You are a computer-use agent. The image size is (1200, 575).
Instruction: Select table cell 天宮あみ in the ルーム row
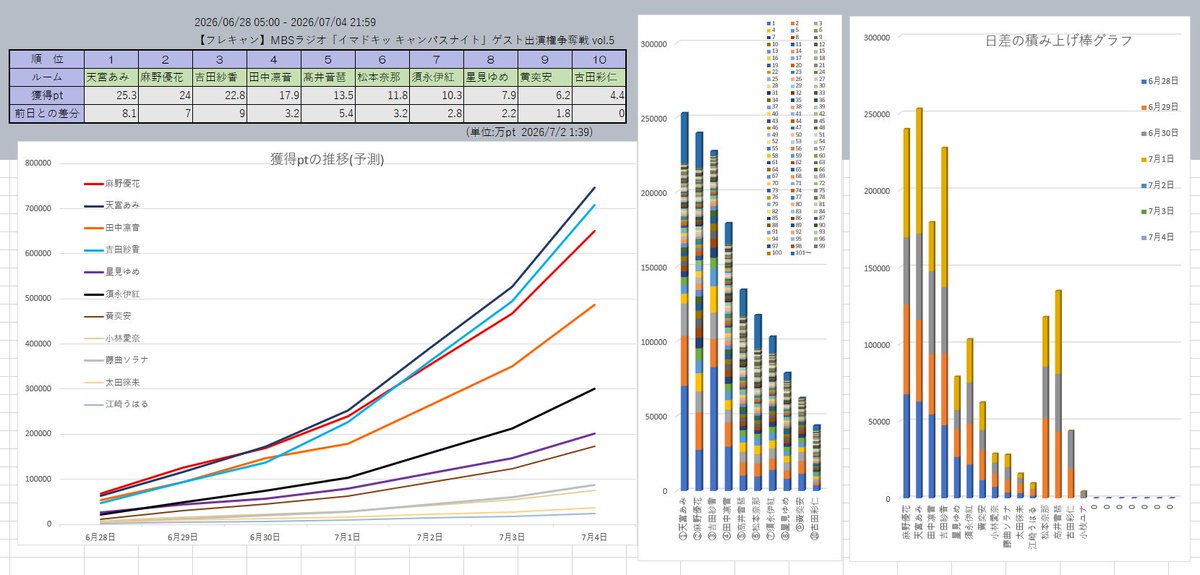click(110, 76)
